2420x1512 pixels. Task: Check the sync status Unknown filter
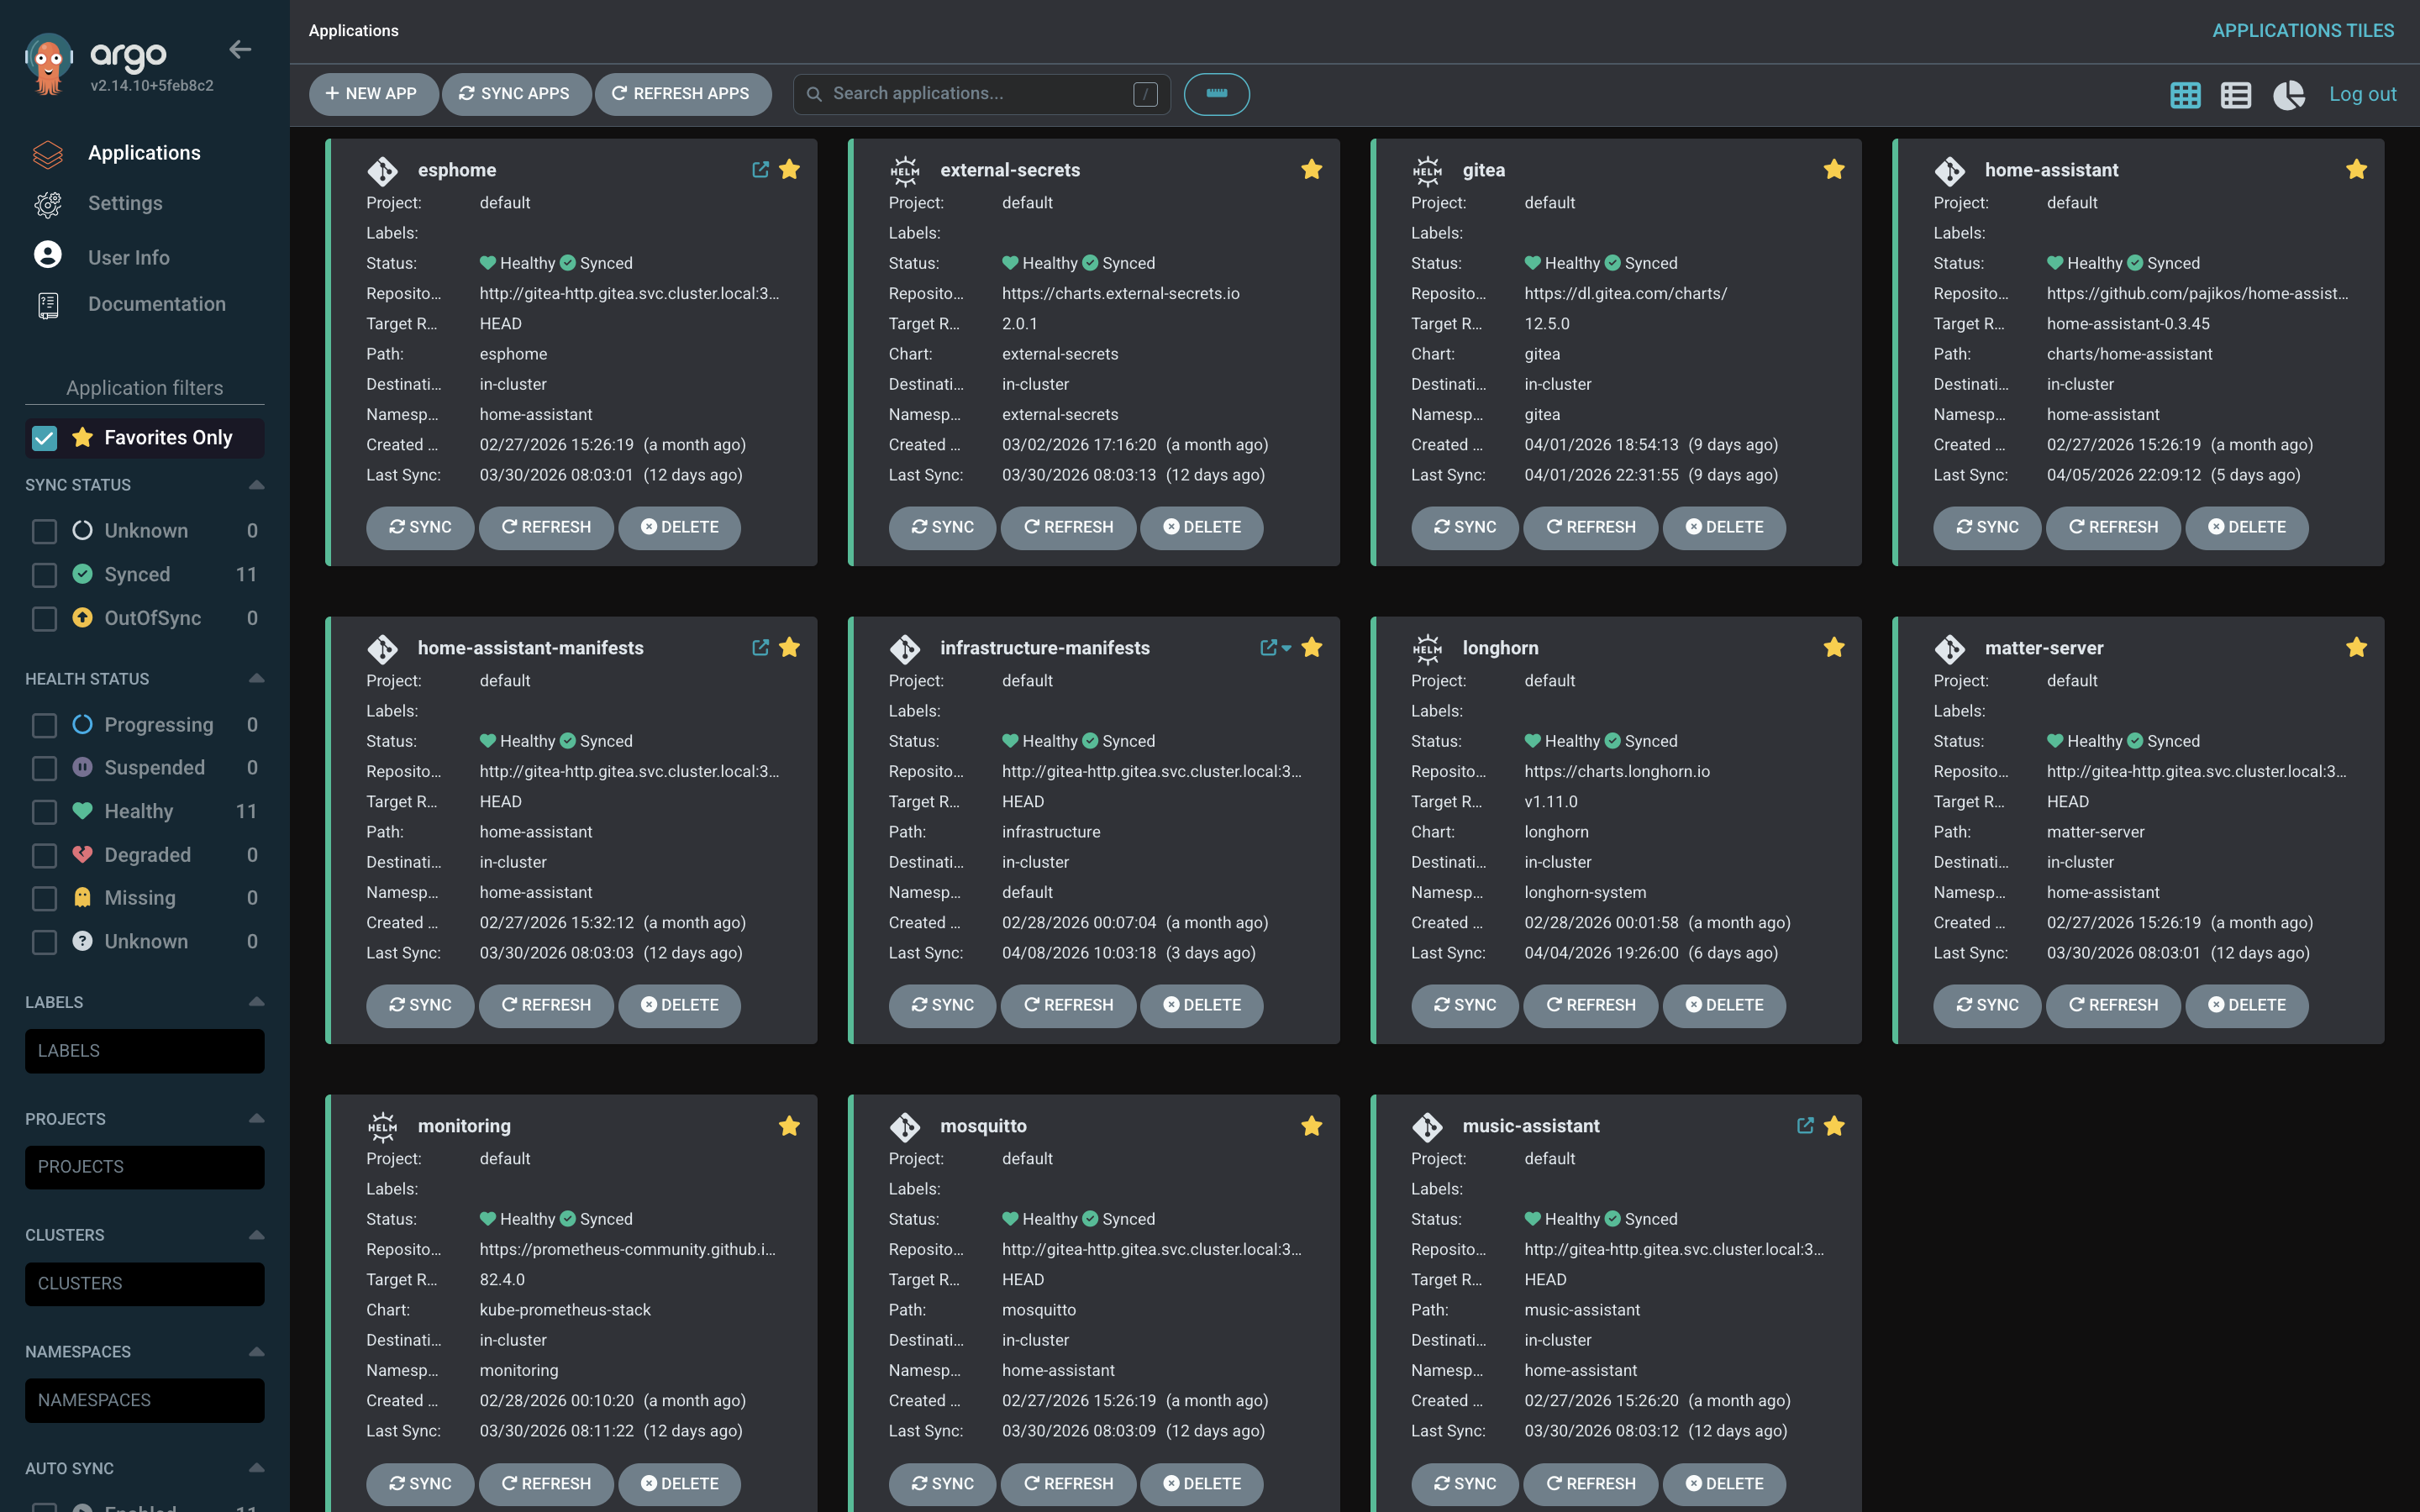(x=44, y=531)
